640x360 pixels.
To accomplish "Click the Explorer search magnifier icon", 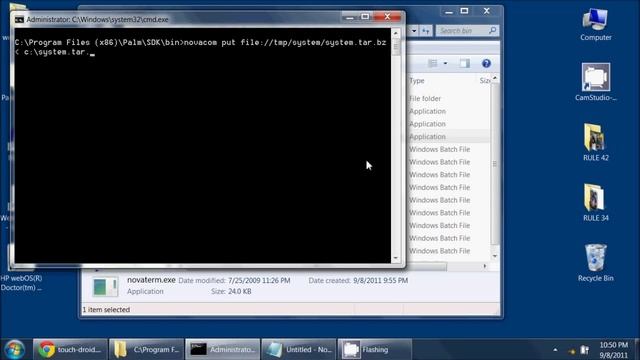I will (x=493, y=30).
